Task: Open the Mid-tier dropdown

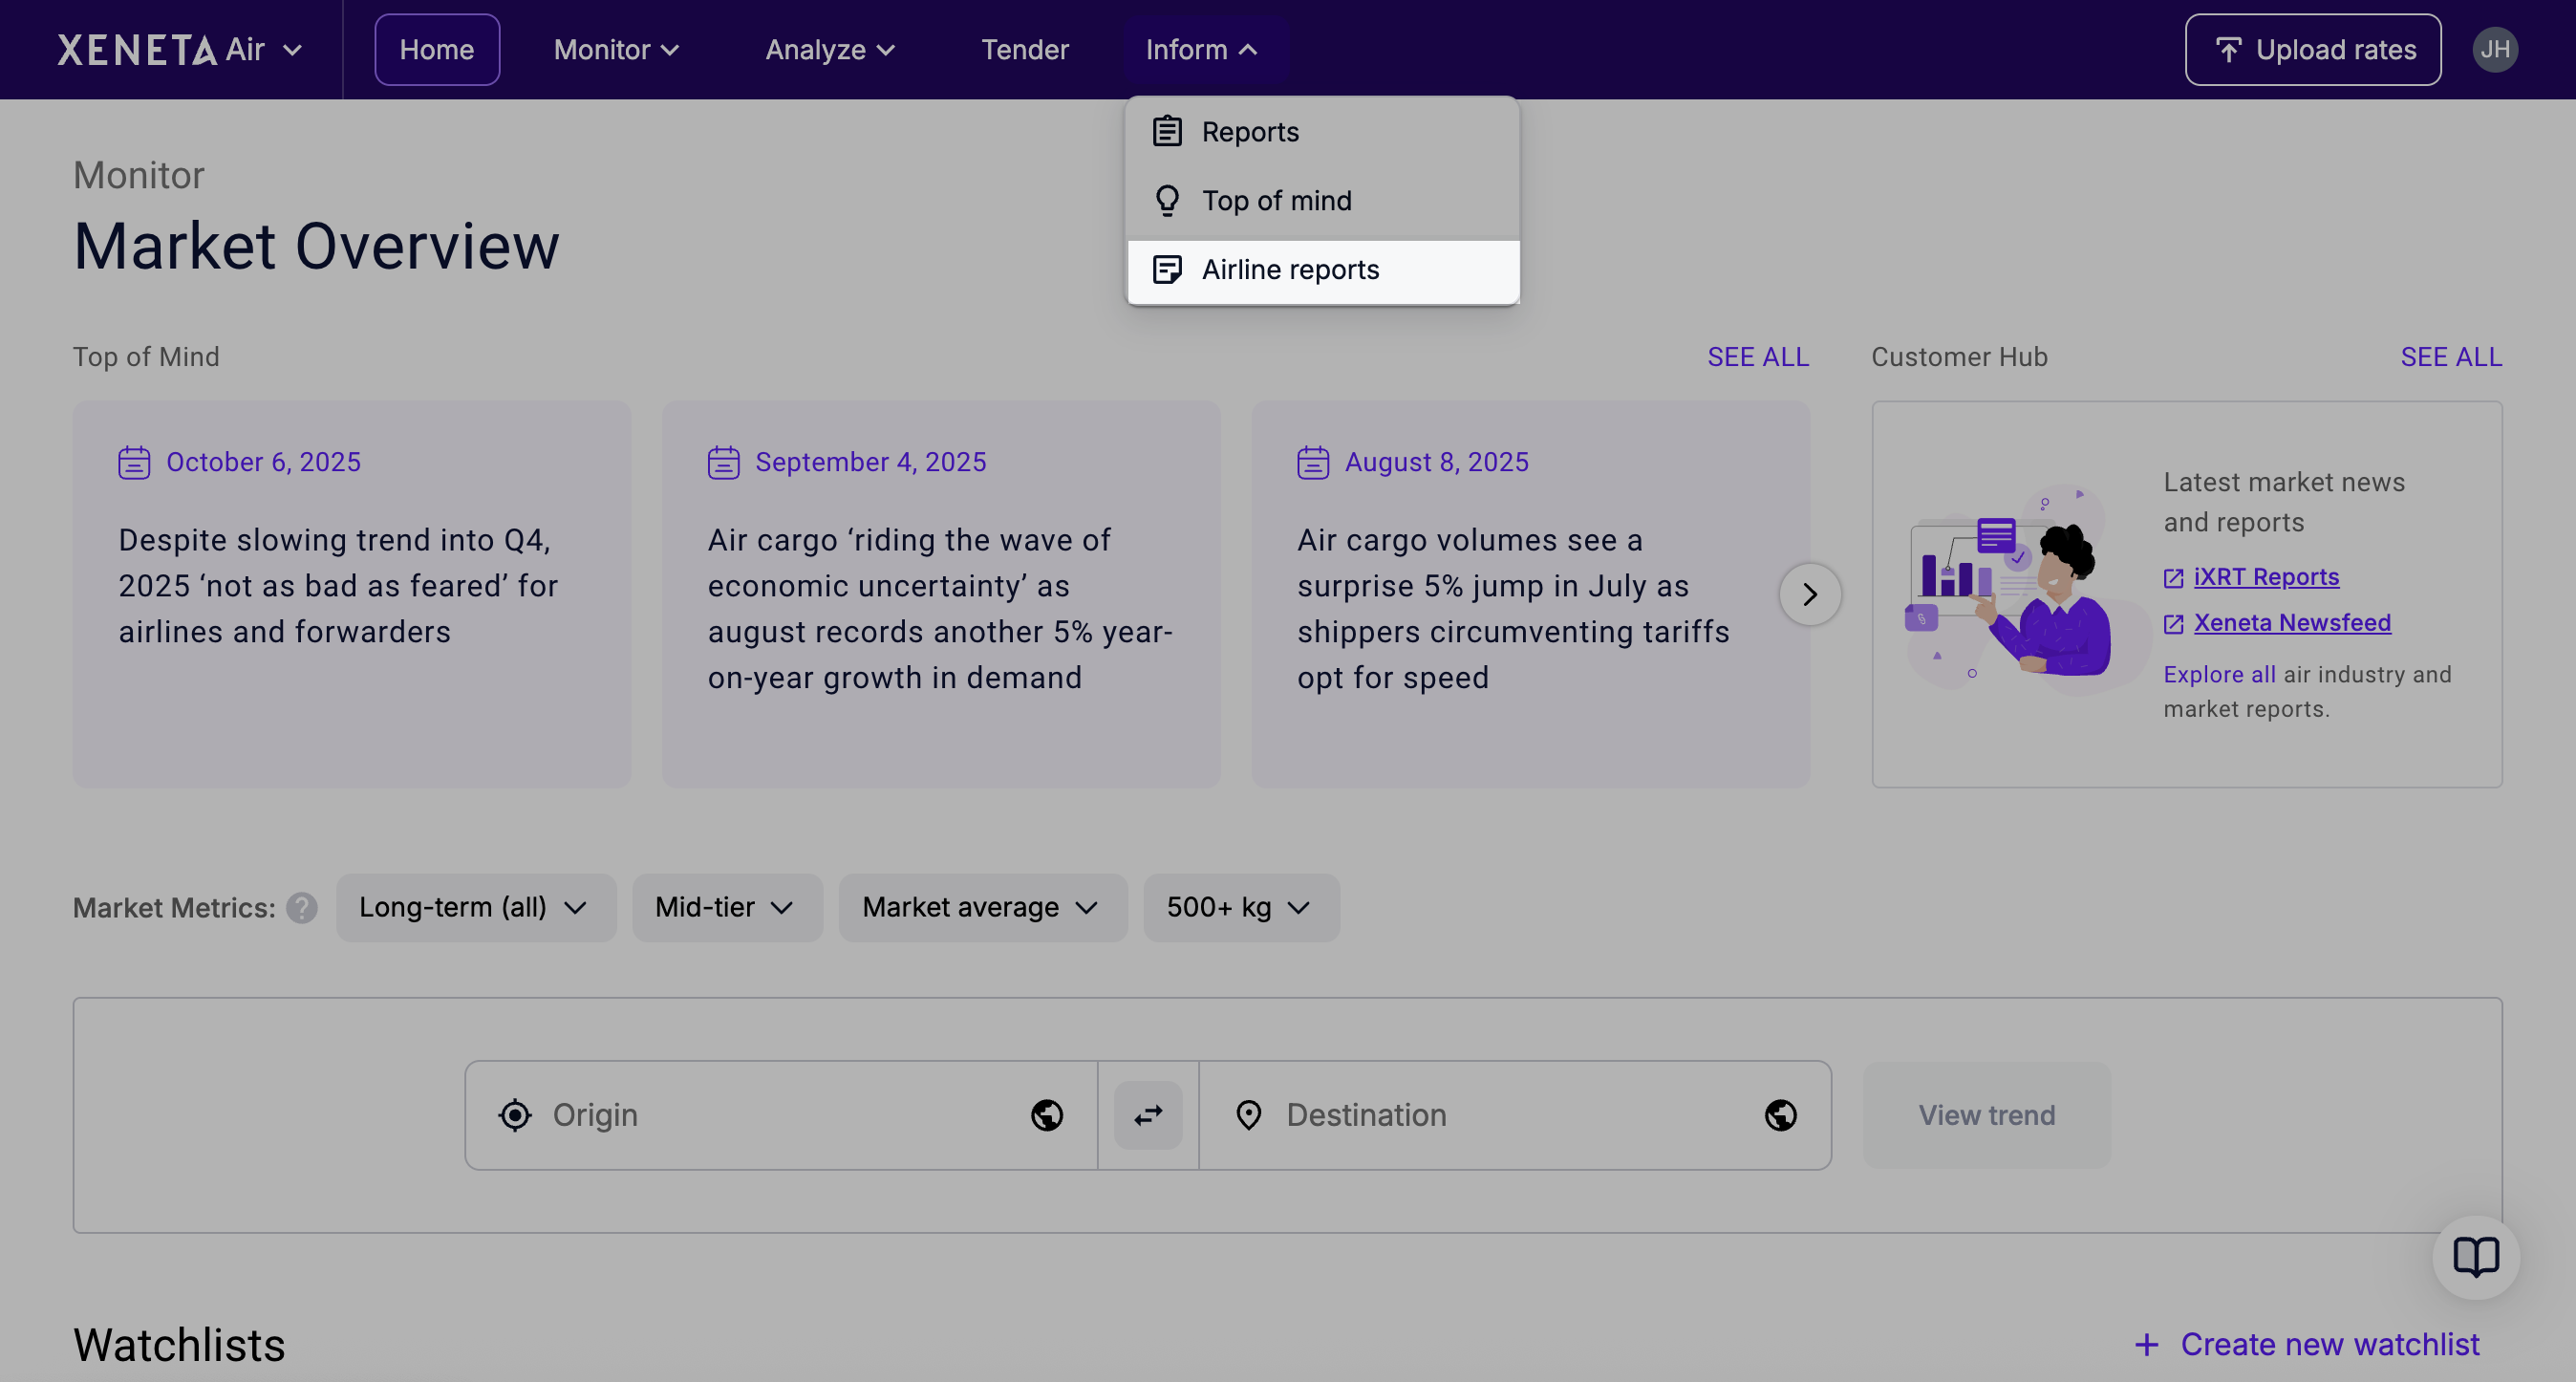Action: (x=726, y=908)
